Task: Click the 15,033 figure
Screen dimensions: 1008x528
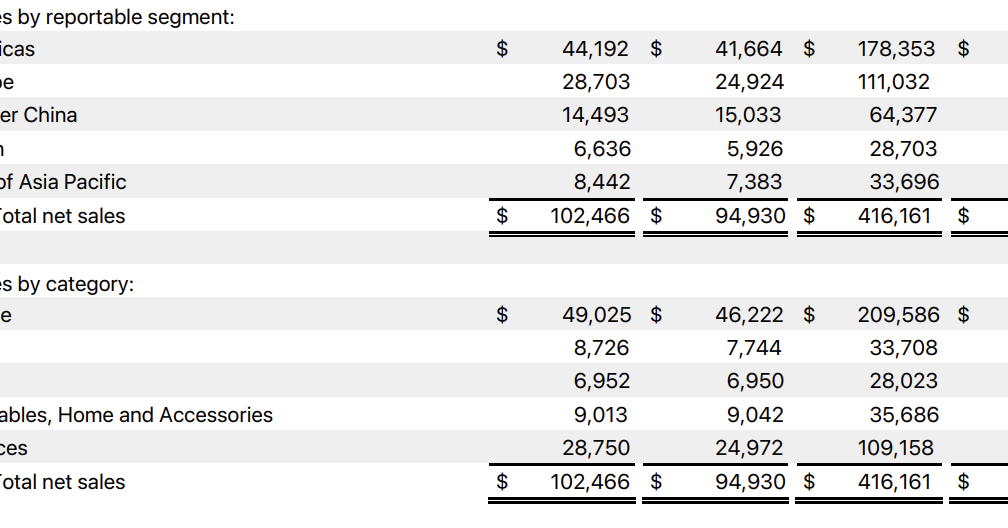Action: [748, 115]
